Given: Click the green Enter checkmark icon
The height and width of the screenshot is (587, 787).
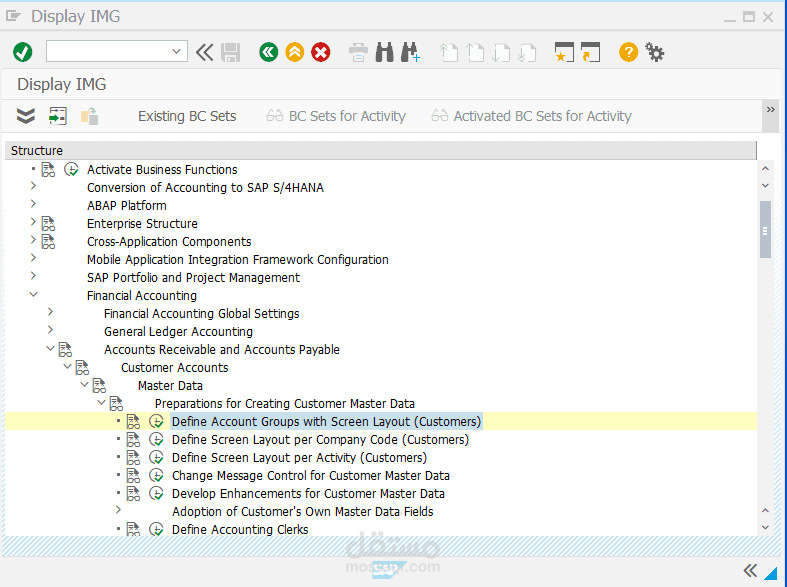Looking at the screenshot, I should [23, 52].
